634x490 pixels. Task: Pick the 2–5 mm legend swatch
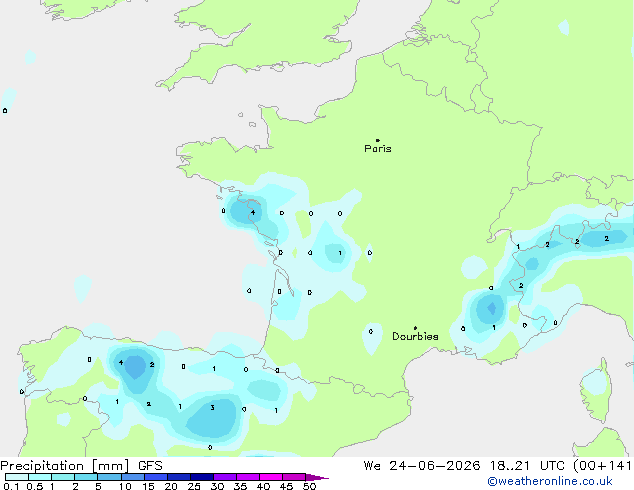[x=86, y=477]
